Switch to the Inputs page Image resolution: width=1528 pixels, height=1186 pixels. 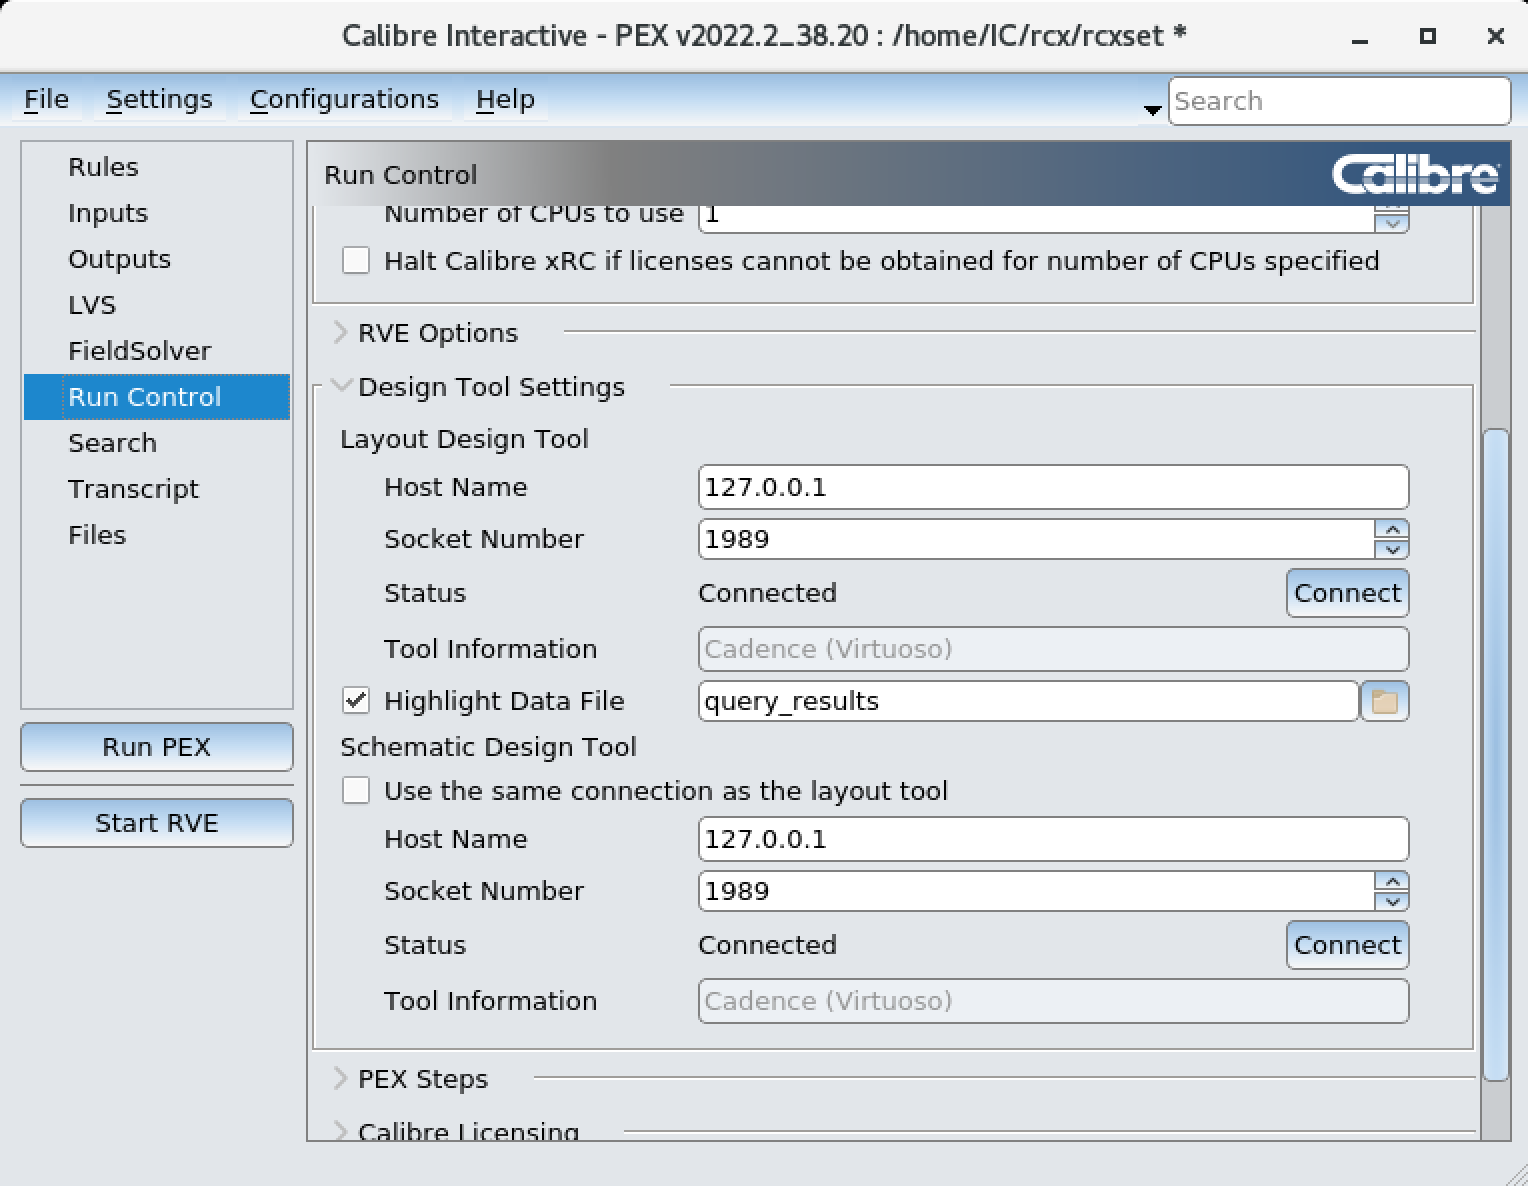pyautogui.click(x=157, y=213)
